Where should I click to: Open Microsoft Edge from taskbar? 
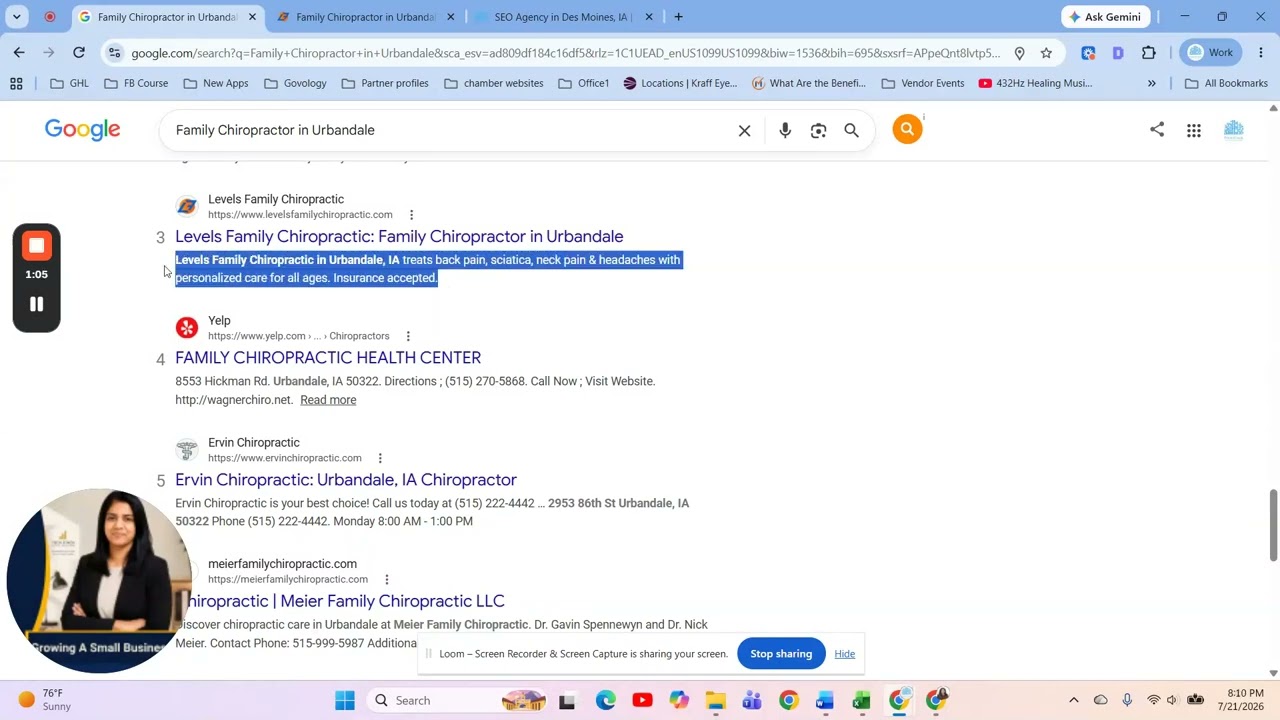606,700
